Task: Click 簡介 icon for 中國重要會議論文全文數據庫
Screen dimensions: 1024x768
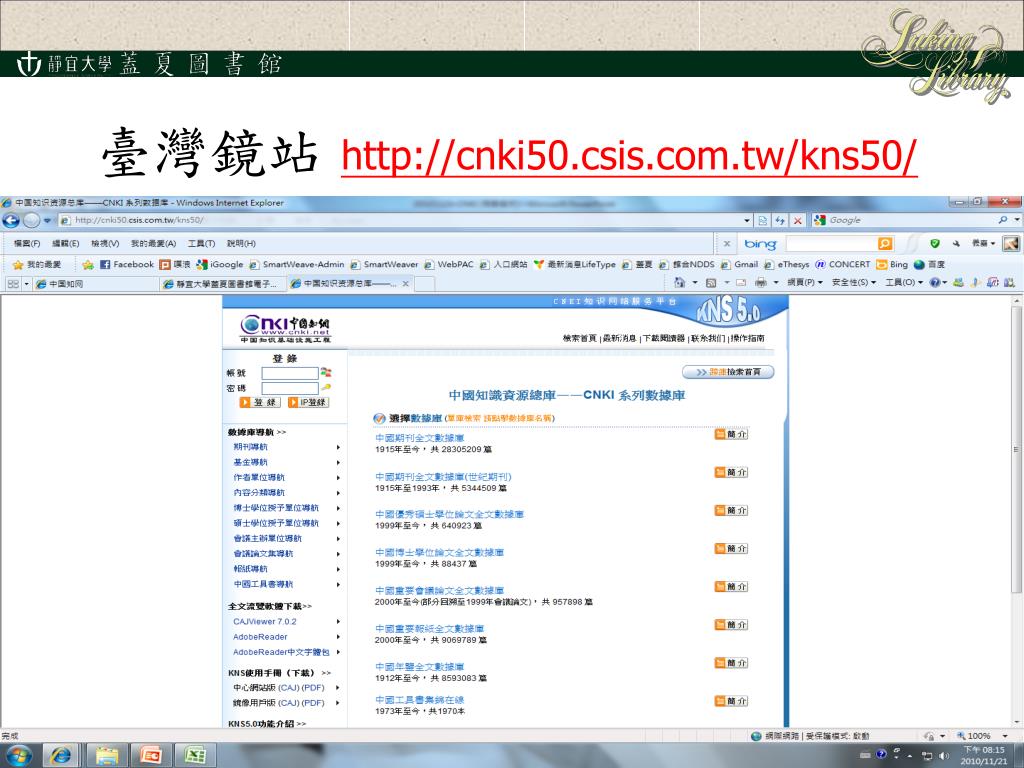Action: 731,587
